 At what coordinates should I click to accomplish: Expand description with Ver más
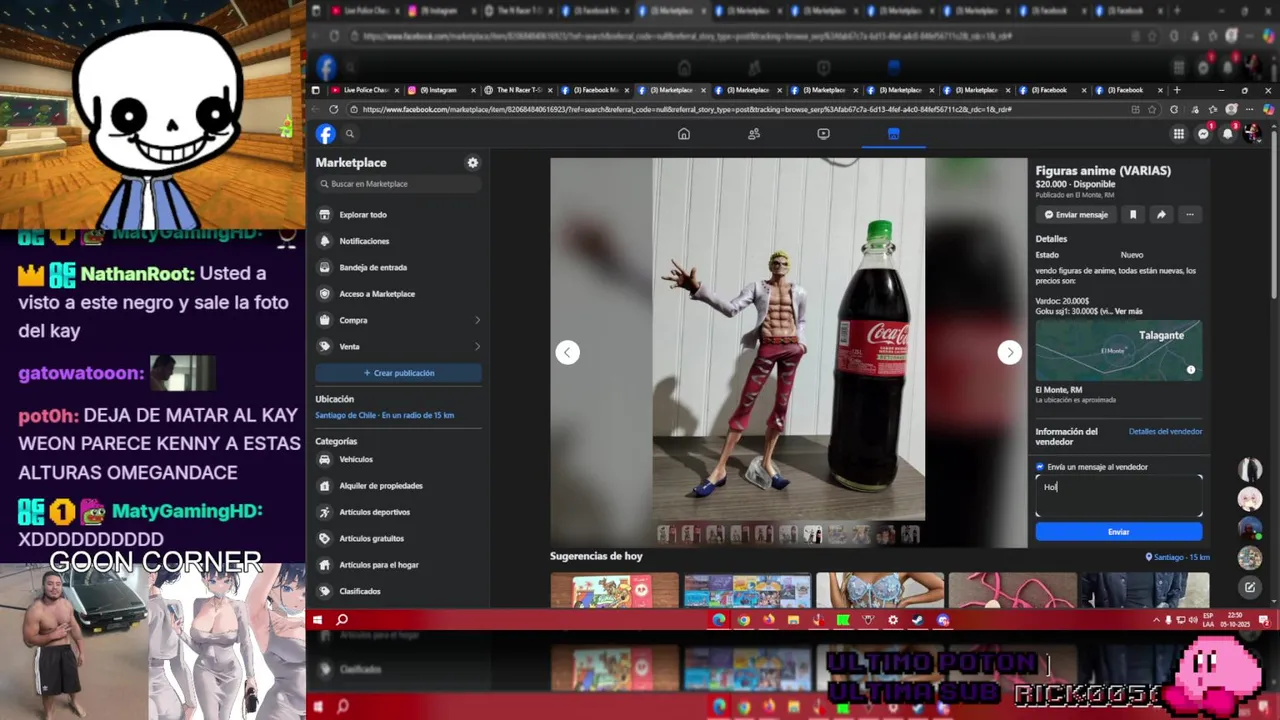[x=1128, y=311]
